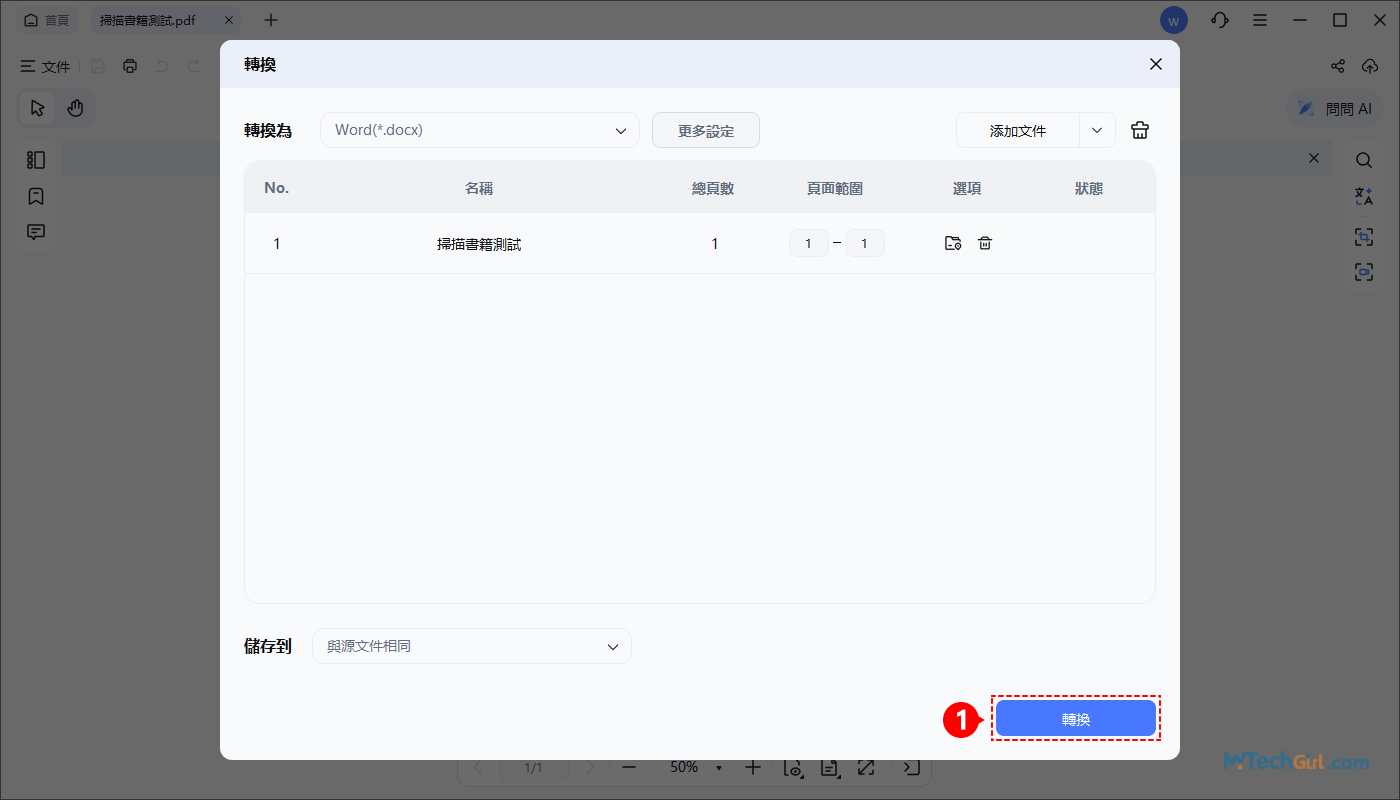The height and width of the screenshot is (800, 1400).
Task: Open the 轉換為 Word(*.docx) format dropdown
Action: point(480,130)
